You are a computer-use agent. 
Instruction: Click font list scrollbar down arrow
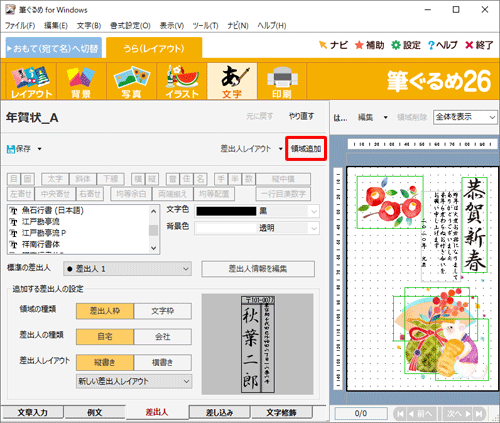tap(153, 248)
